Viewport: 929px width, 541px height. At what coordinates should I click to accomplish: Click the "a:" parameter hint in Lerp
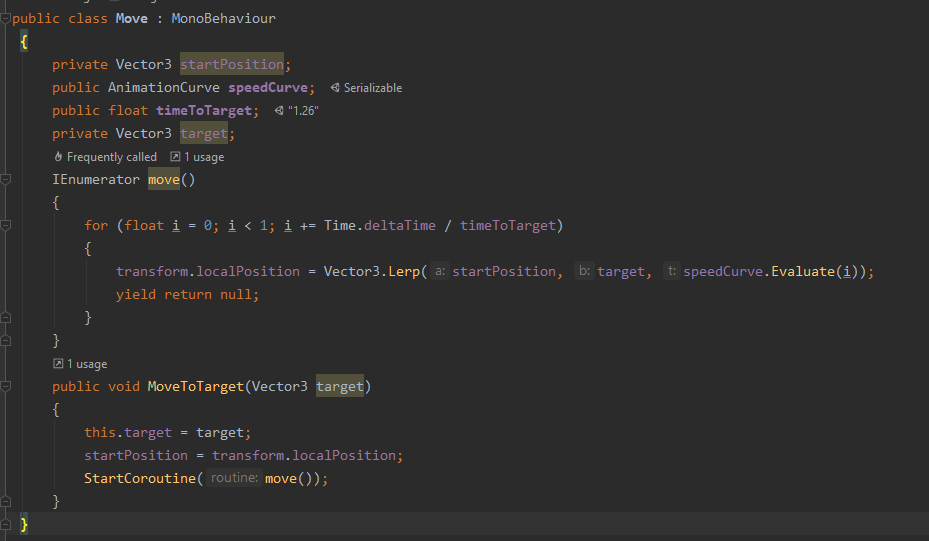440,271
